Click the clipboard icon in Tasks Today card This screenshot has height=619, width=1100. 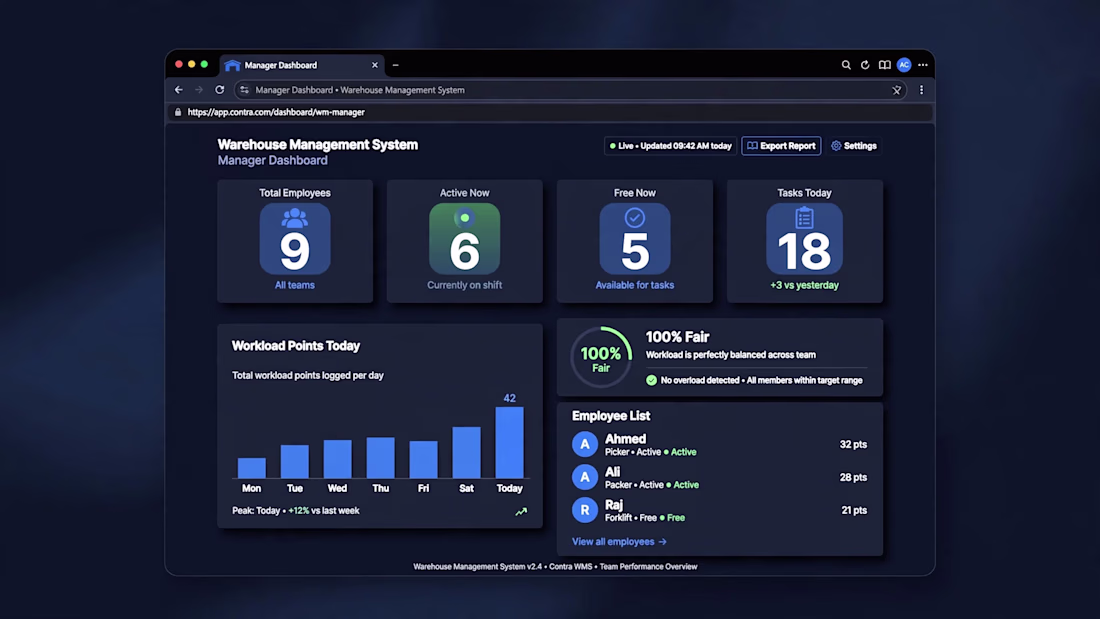805,218
